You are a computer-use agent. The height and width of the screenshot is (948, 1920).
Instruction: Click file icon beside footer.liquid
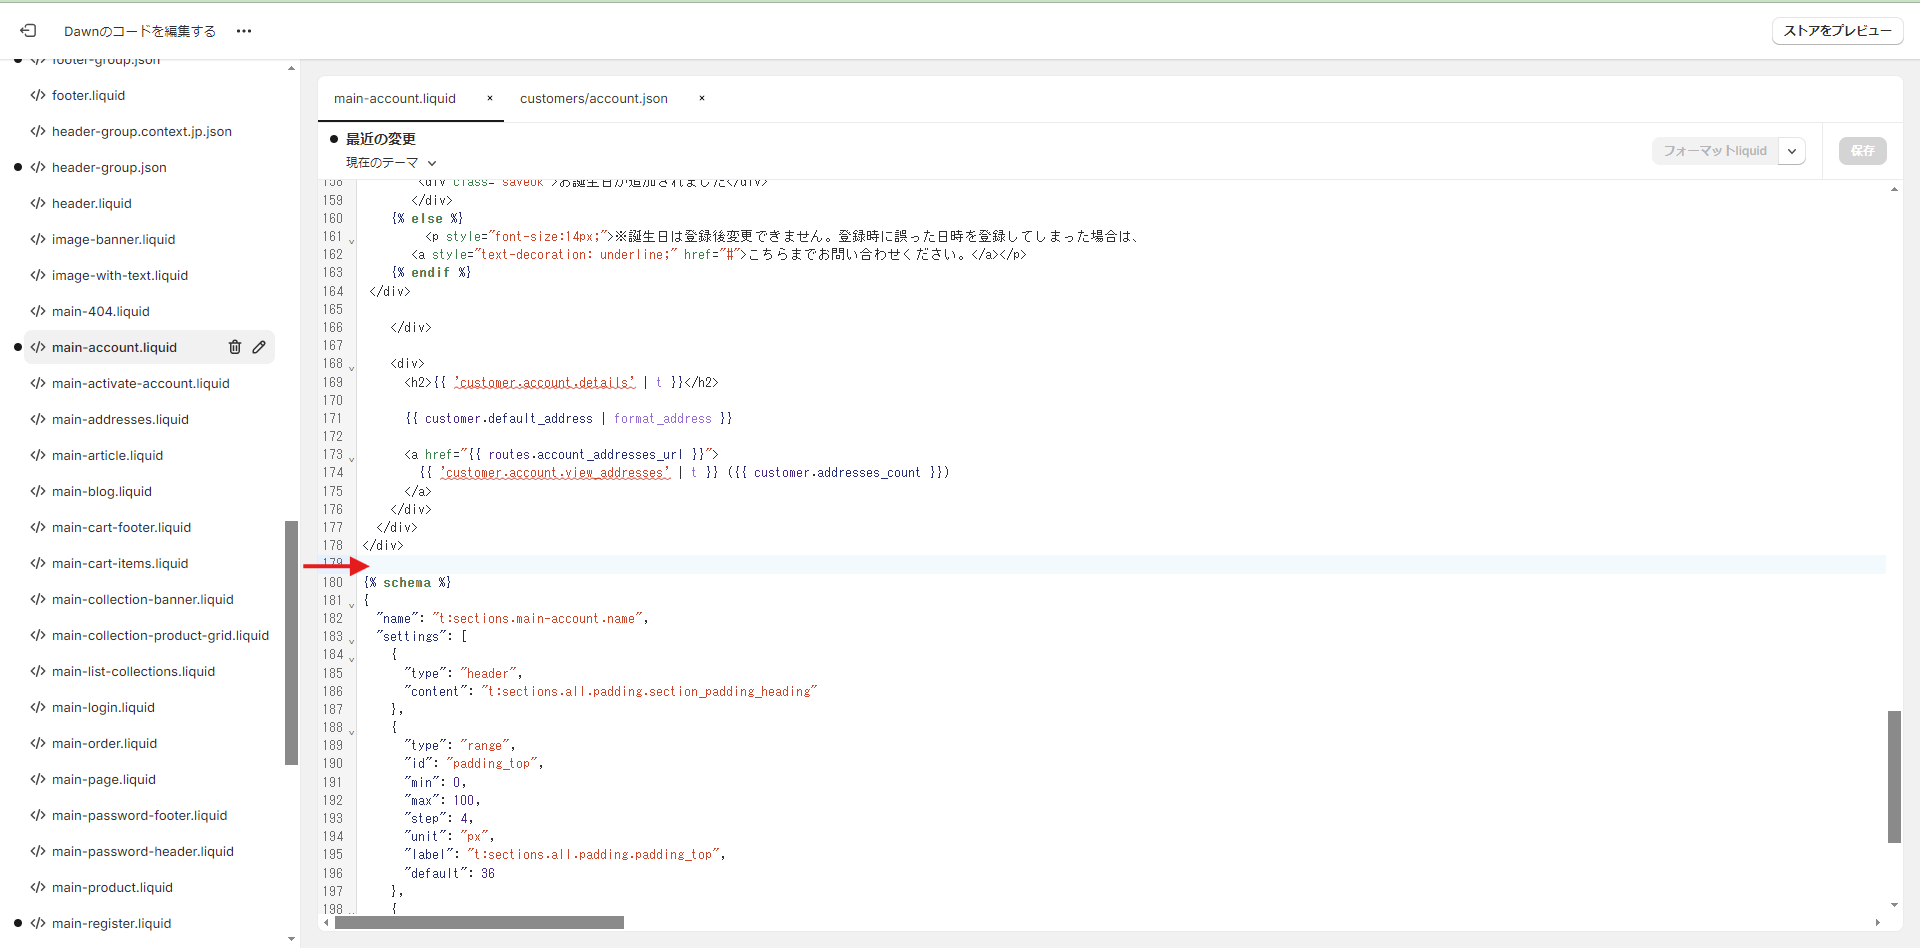(38, 95)
